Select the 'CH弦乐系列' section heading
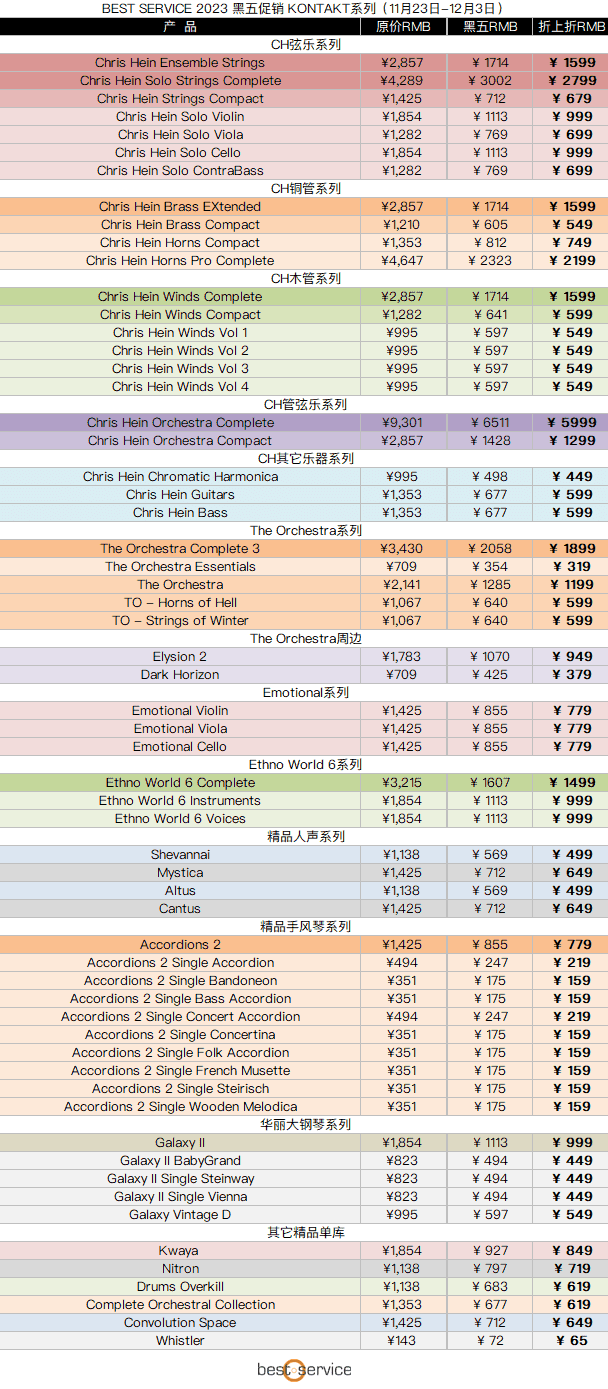The image size is (608, 1389). pos(305,44)
